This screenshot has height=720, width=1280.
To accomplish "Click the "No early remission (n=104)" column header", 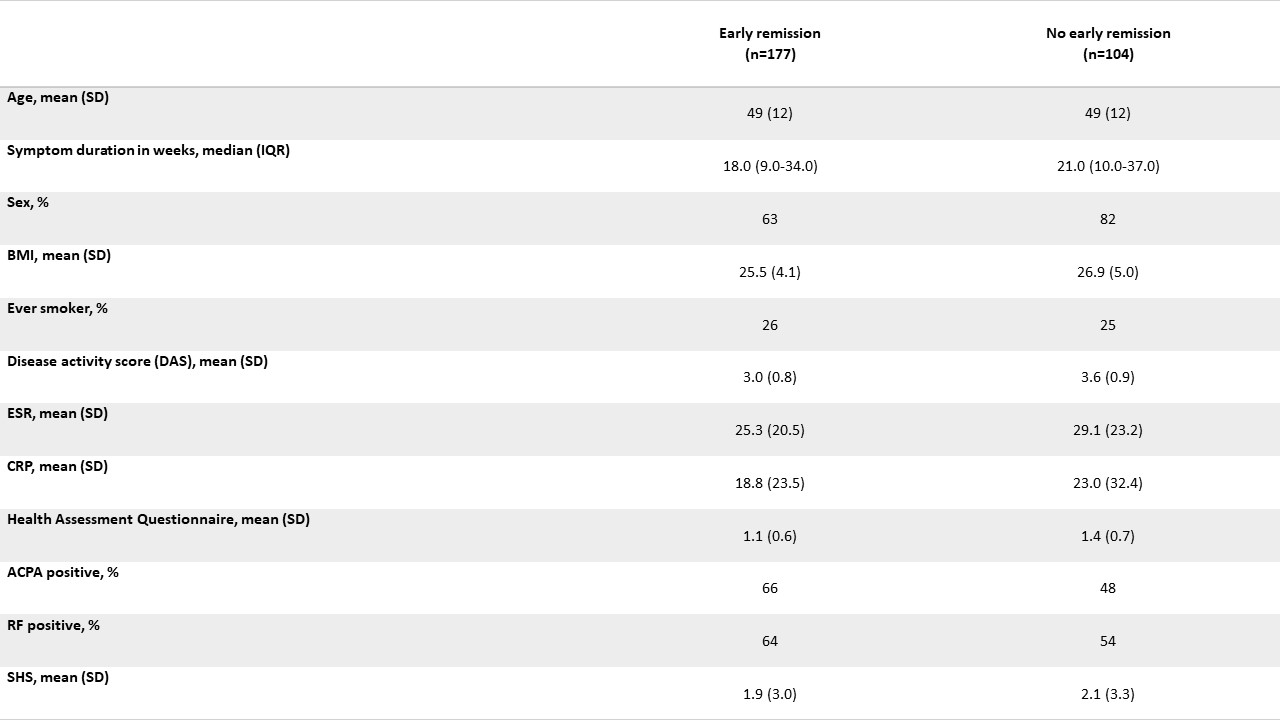I will [1107, 44].
